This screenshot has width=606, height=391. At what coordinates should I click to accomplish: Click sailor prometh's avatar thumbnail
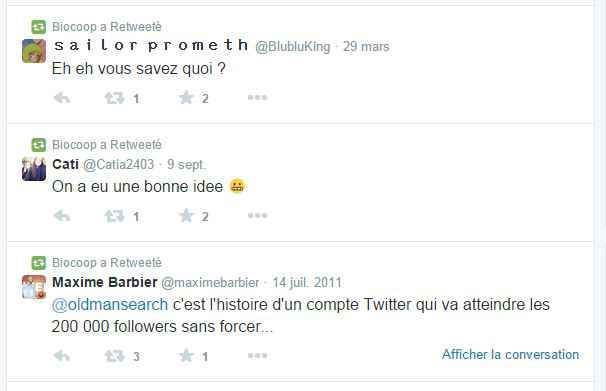(34, 51)
